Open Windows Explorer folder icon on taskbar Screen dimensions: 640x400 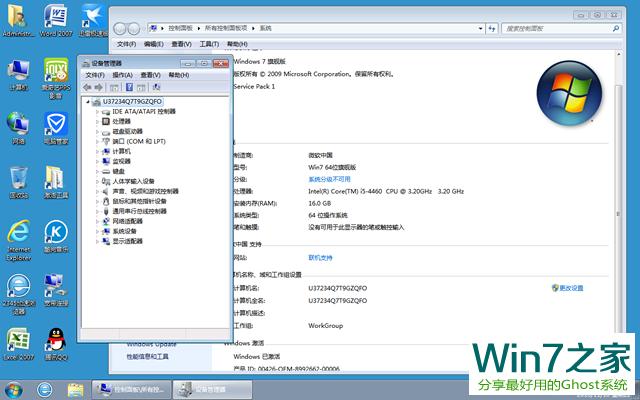click(75, 390)
